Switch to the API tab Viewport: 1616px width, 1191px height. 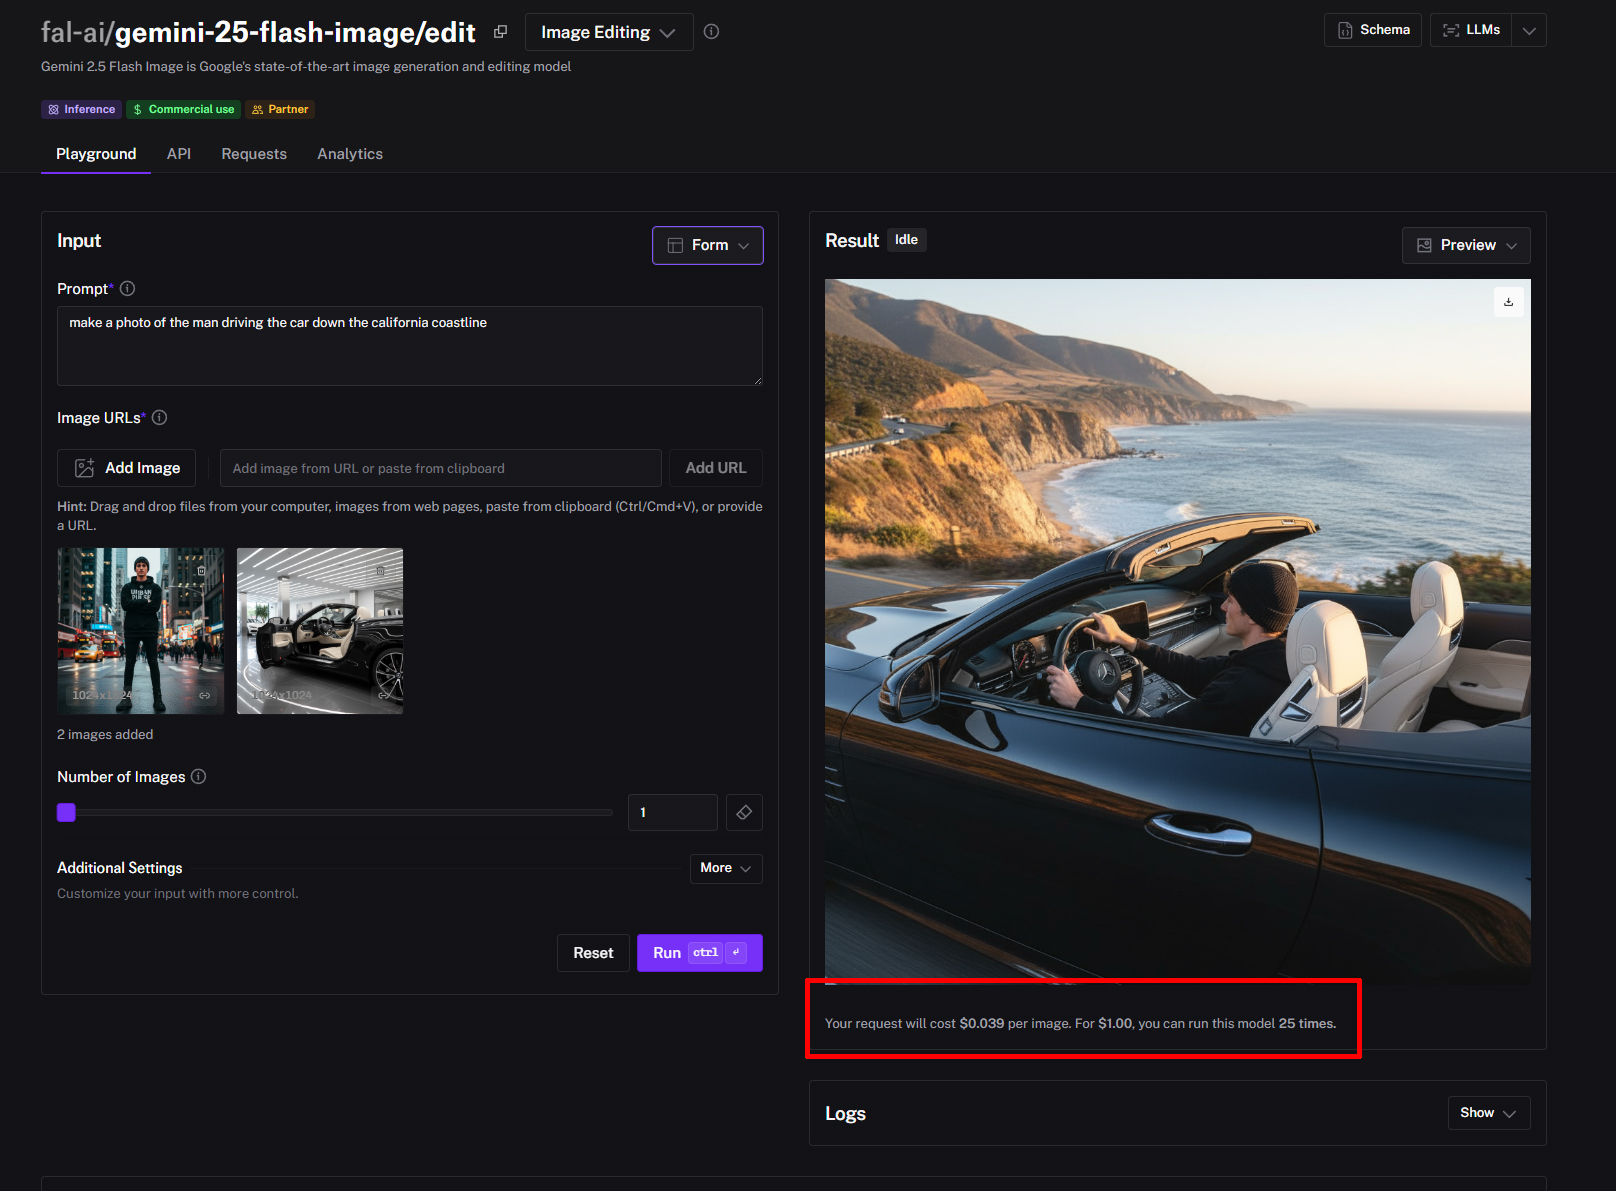[x=179, y=154]
